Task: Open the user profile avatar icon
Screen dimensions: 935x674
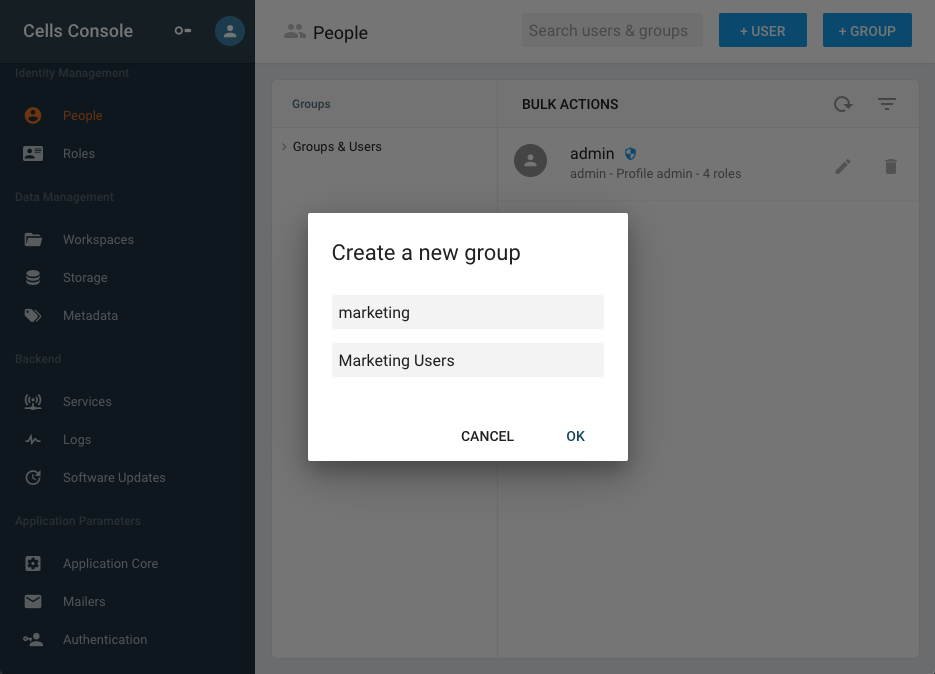Action: click(230, 31)
